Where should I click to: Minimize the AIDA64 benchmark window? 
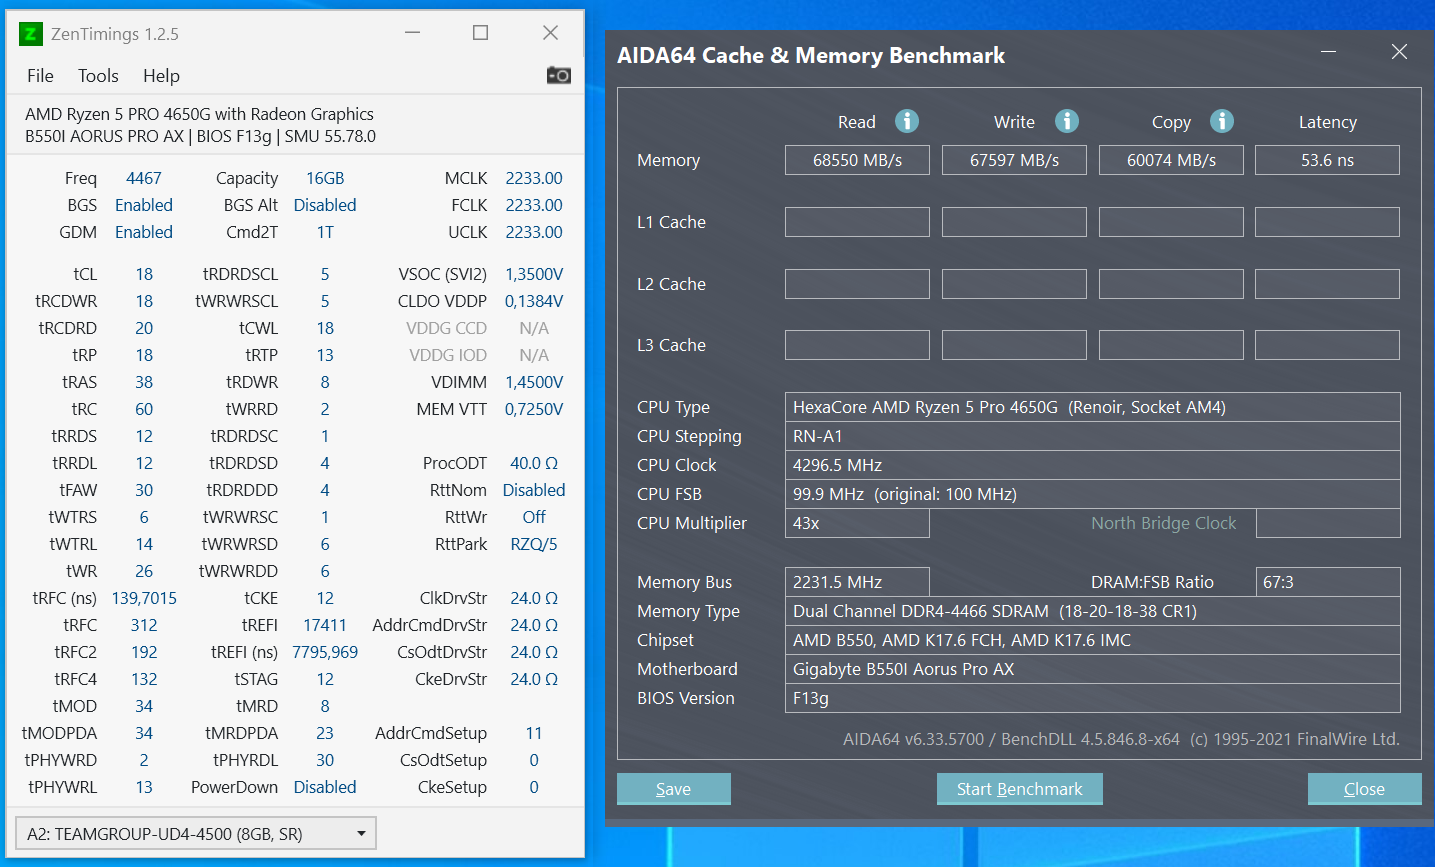pyautogui.click(x=1329, y=52)
